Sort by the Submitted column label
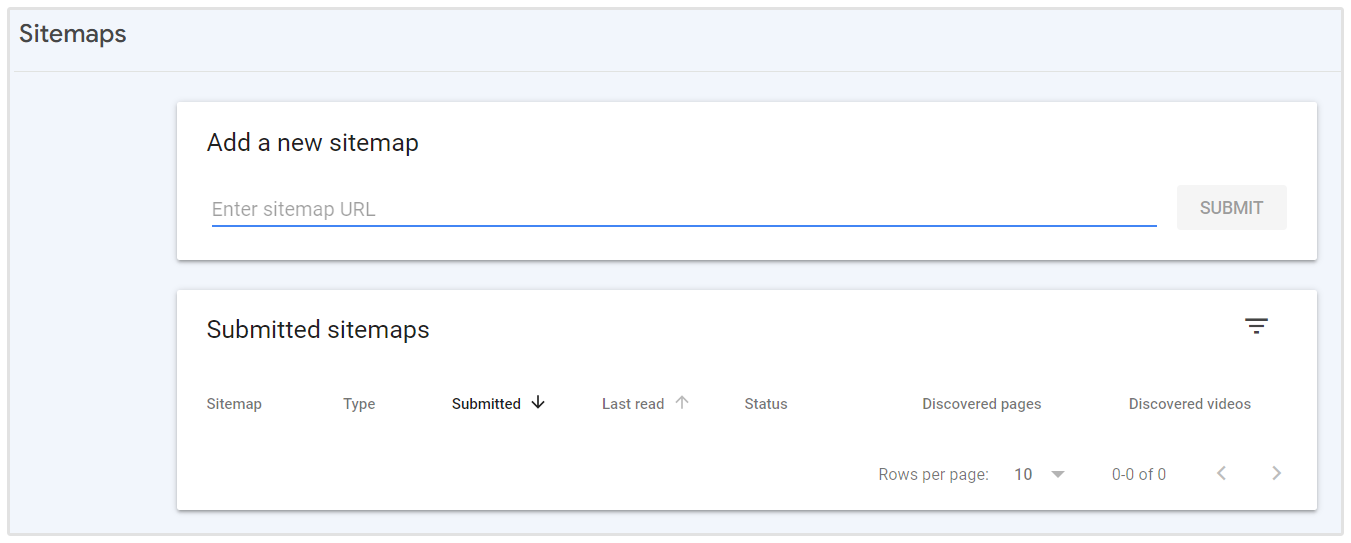This screenshot has width=1351, height=543. click(486, 404)
